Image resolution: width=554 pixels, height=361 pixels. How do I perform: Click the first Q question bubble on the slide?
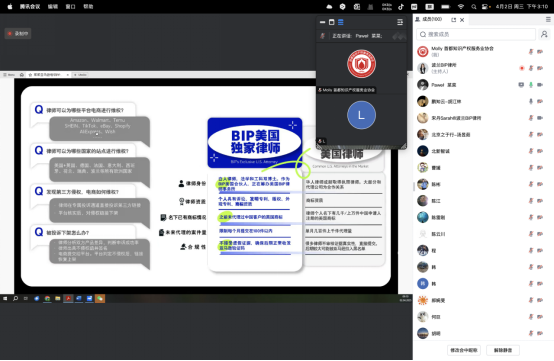84,110
